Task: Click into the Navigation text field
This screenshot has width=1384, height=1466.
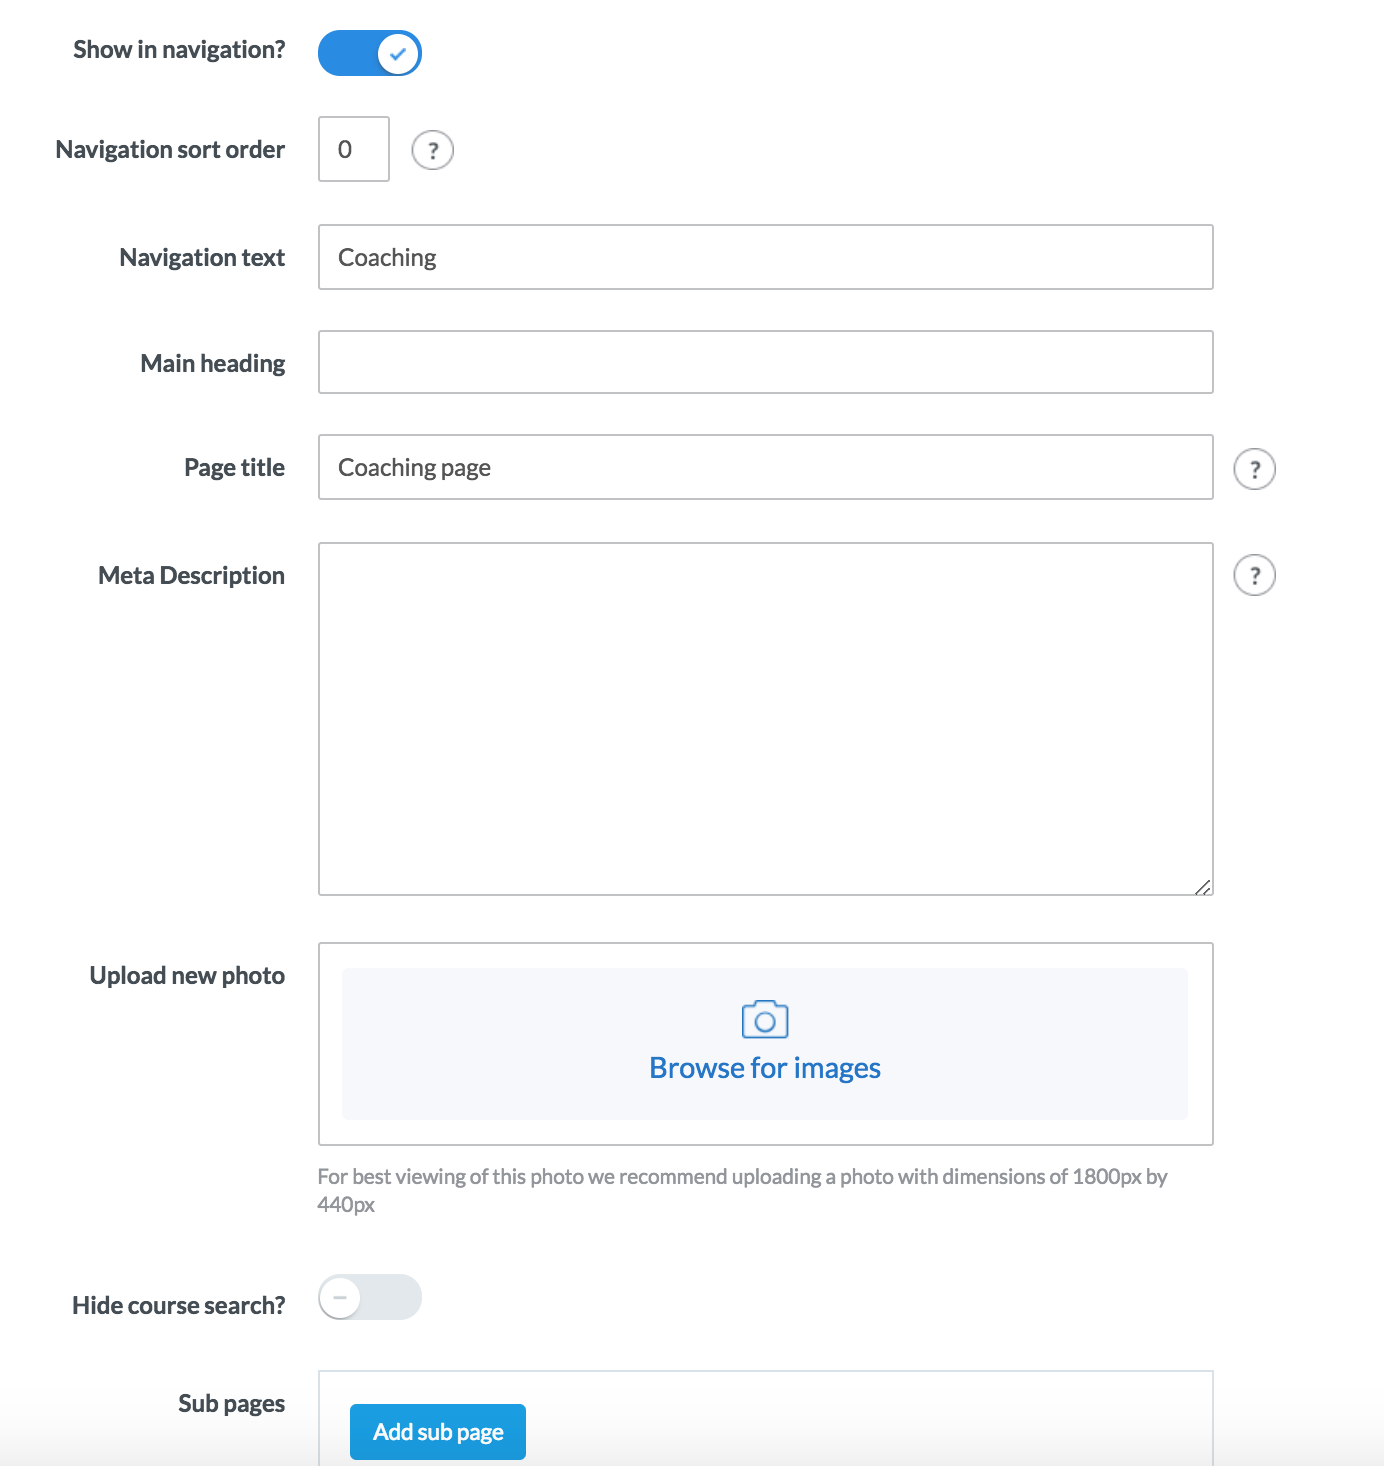Action: pyautogui.click(x=765, y=257)
